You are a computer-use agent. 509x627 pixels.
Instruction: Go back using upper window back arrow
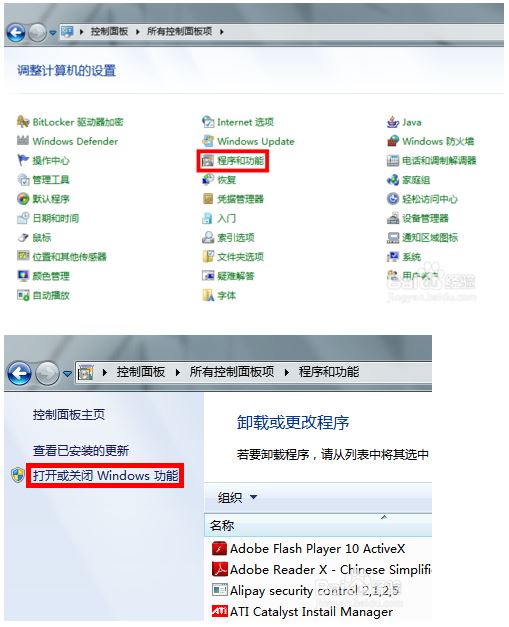click(x=16, y=32)
